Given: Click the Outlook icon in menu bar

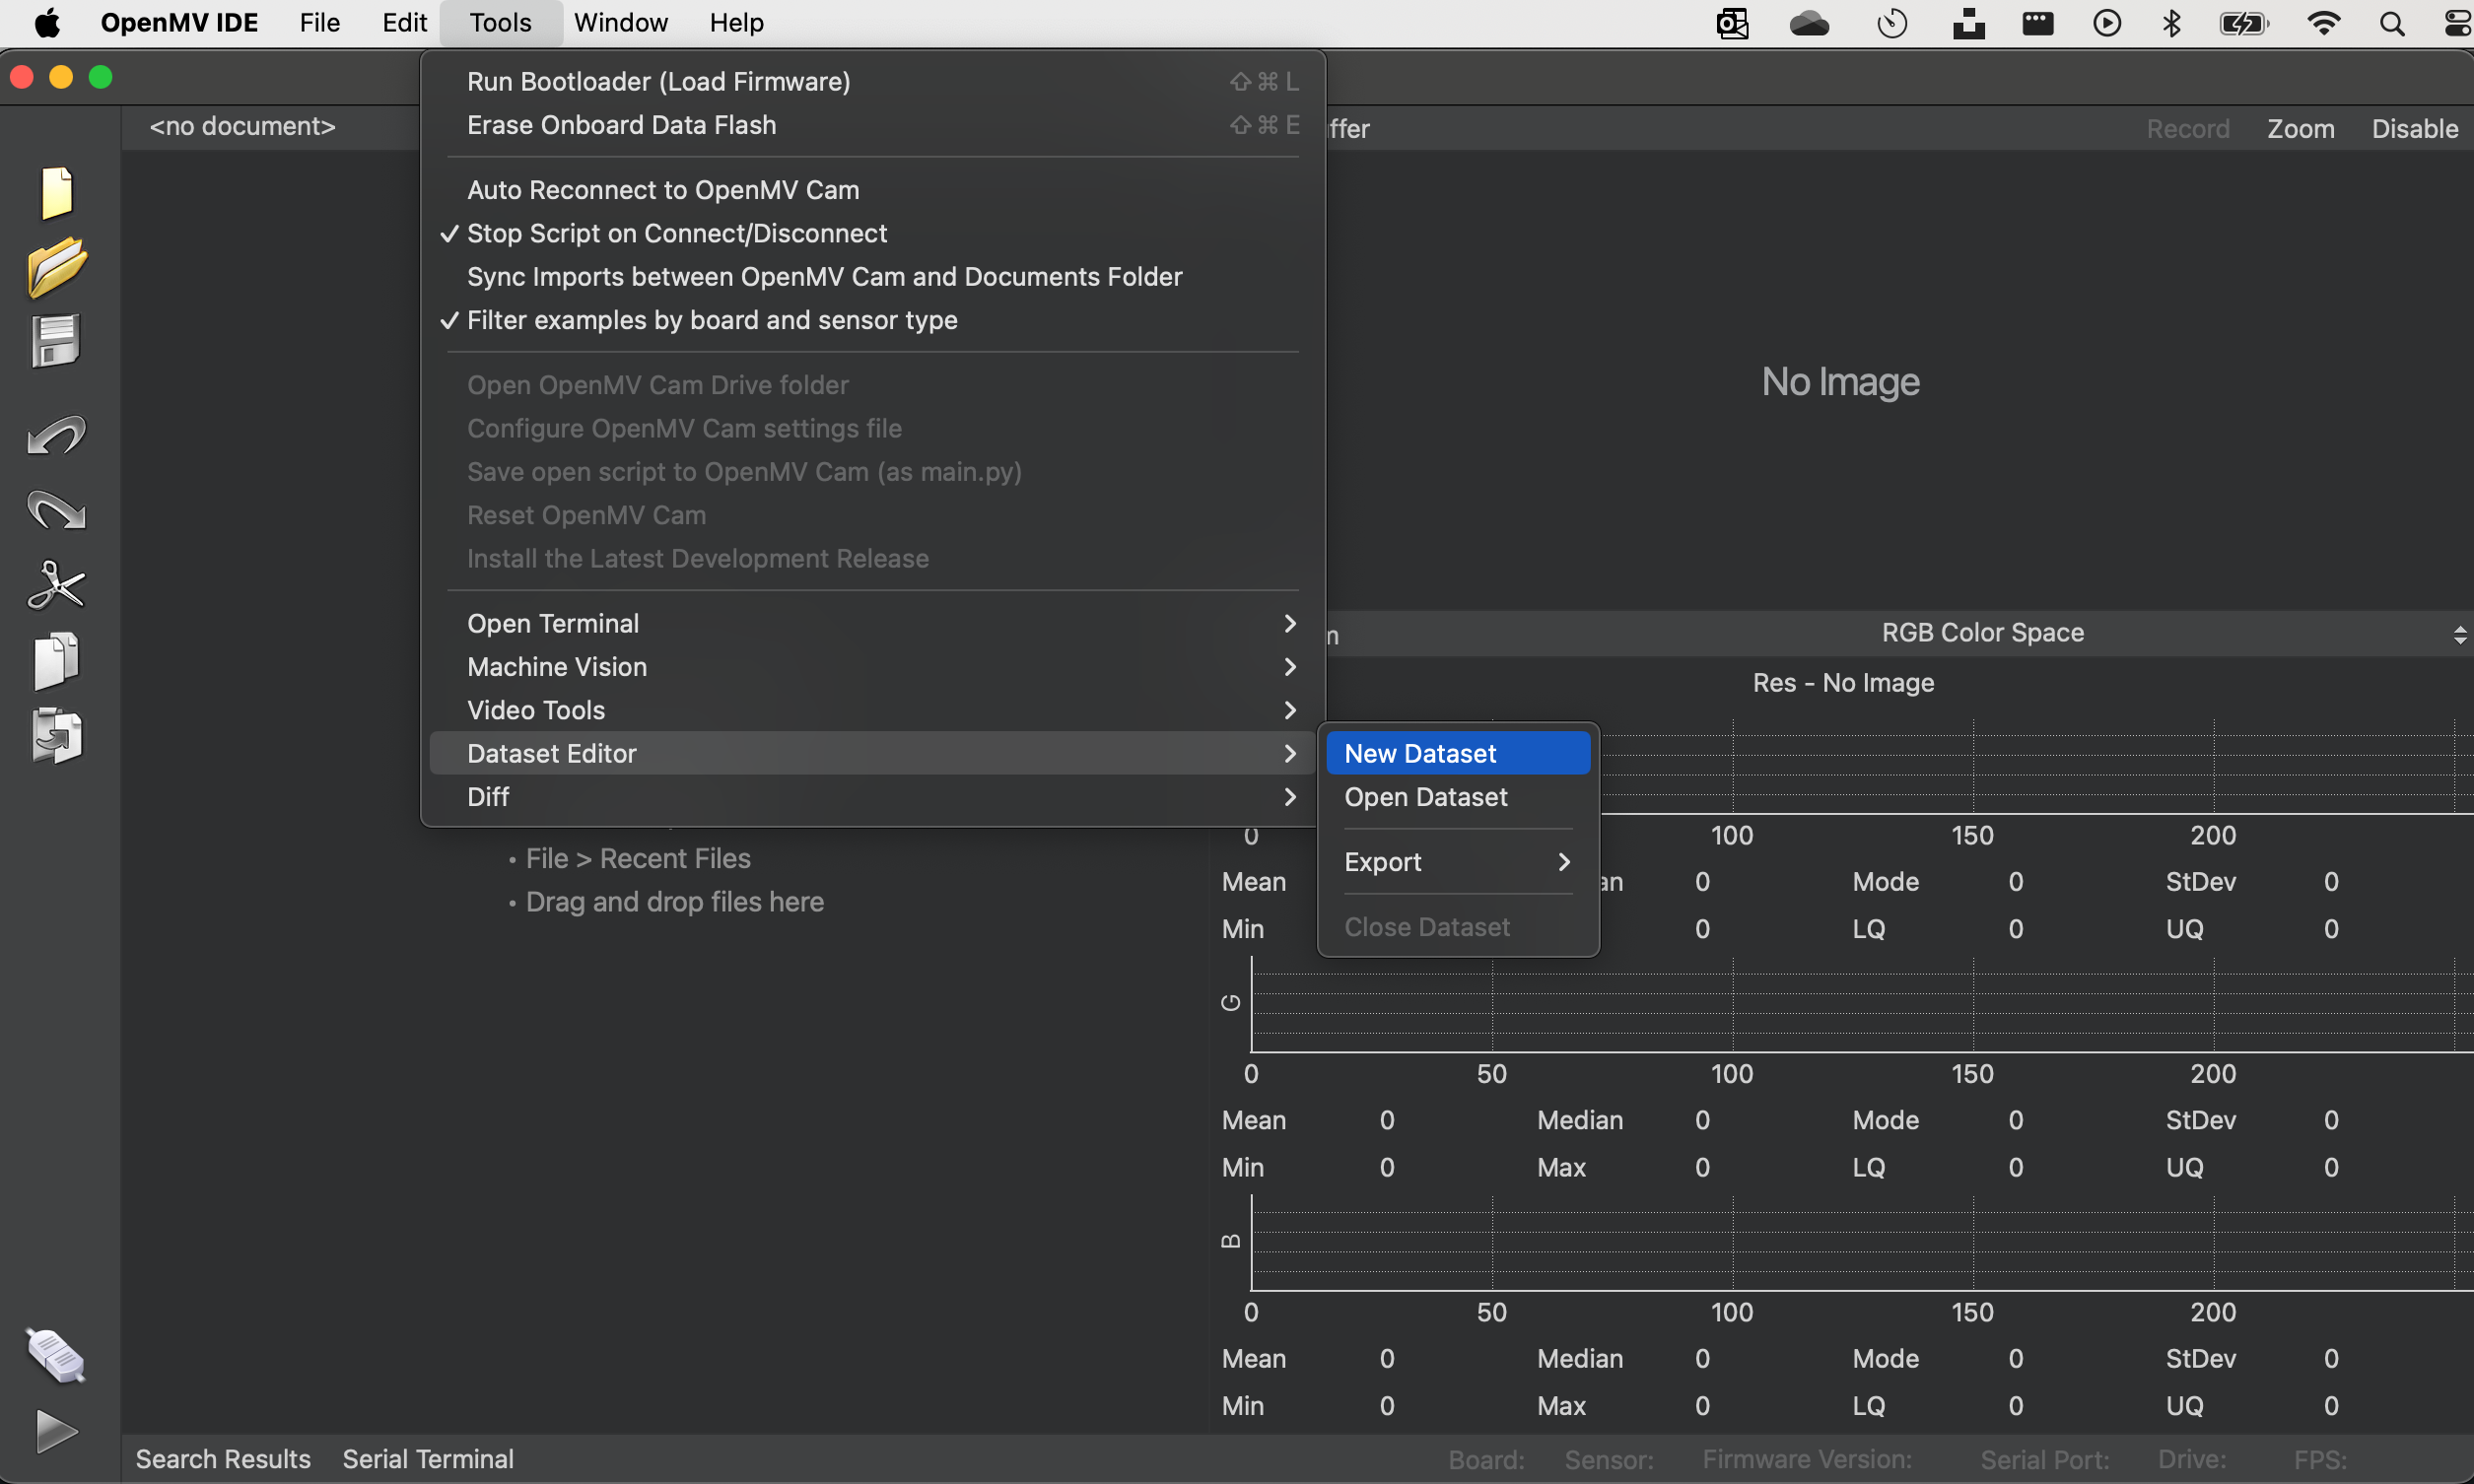Looking at the screenshot, I should click(1732, 23).
